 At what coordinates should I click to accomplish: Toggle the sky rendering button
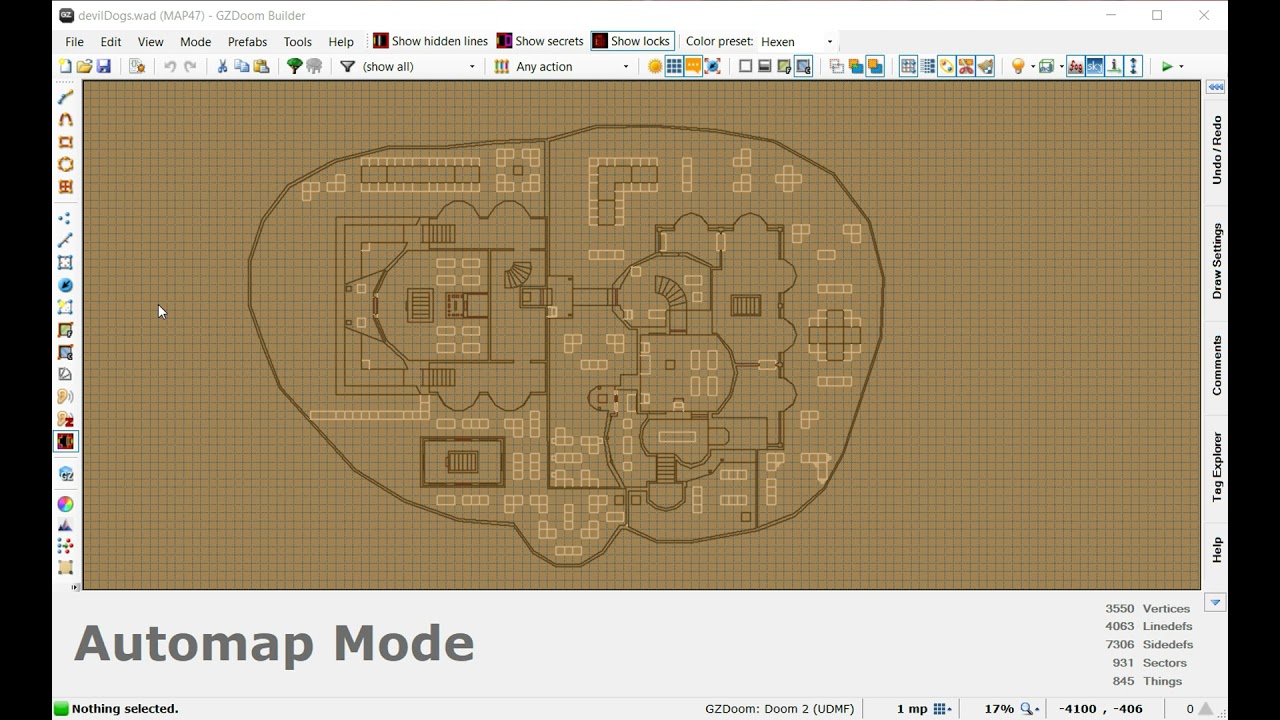pyautogui.click(x=1094, y=66)
